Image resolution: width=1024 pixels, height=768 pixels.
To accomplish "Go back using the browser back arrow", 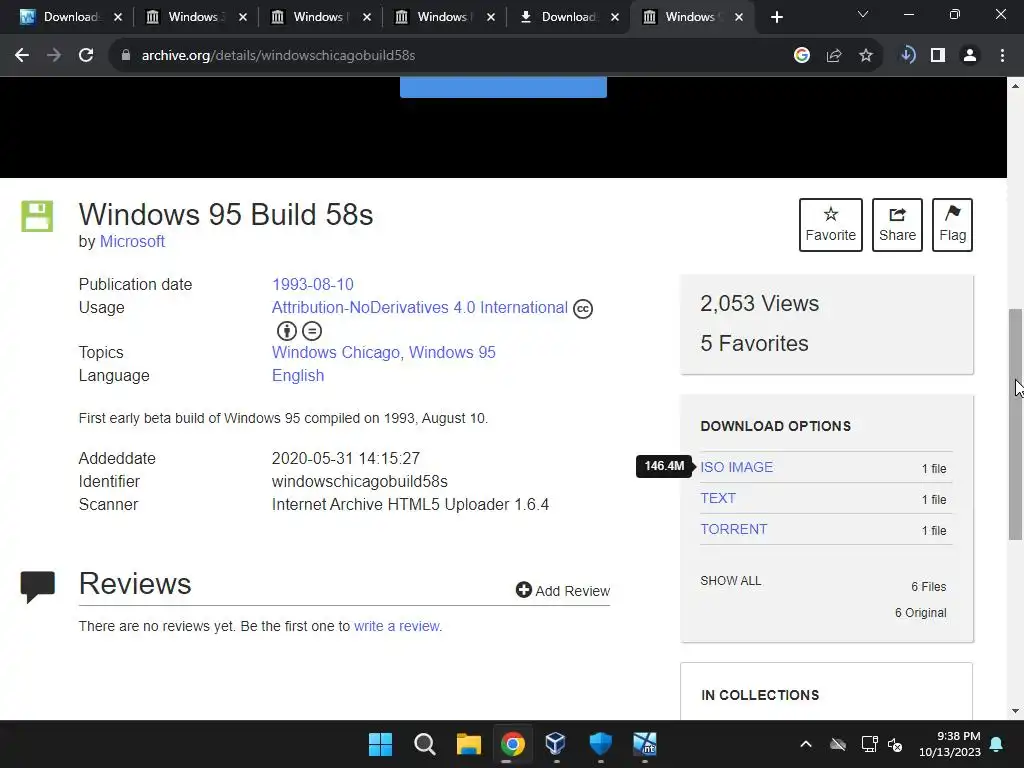I will pos(22,56).
